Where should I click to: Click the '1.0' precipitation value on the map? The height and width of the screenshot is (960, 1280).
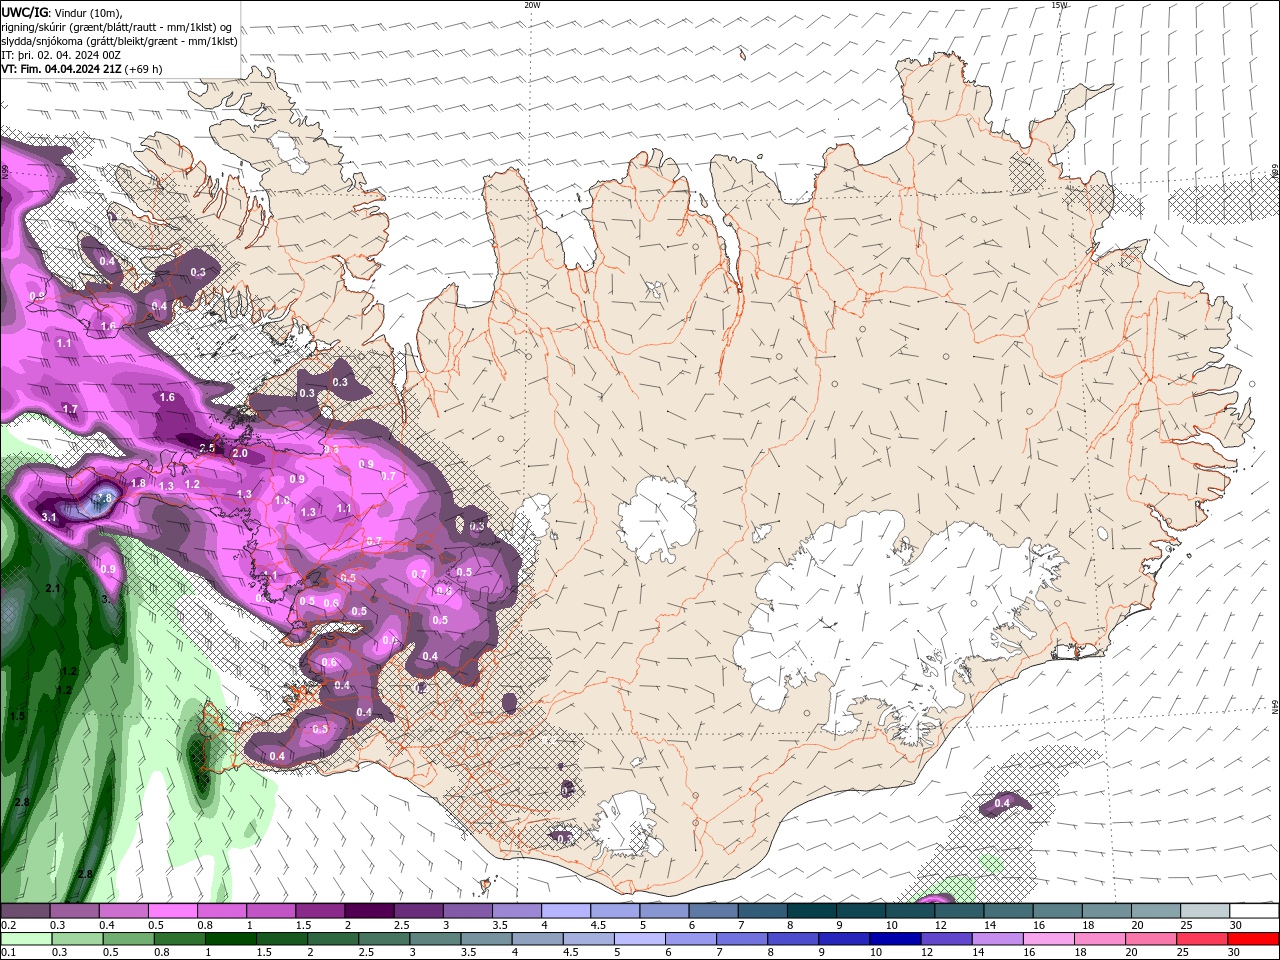(x=284, y=501)
